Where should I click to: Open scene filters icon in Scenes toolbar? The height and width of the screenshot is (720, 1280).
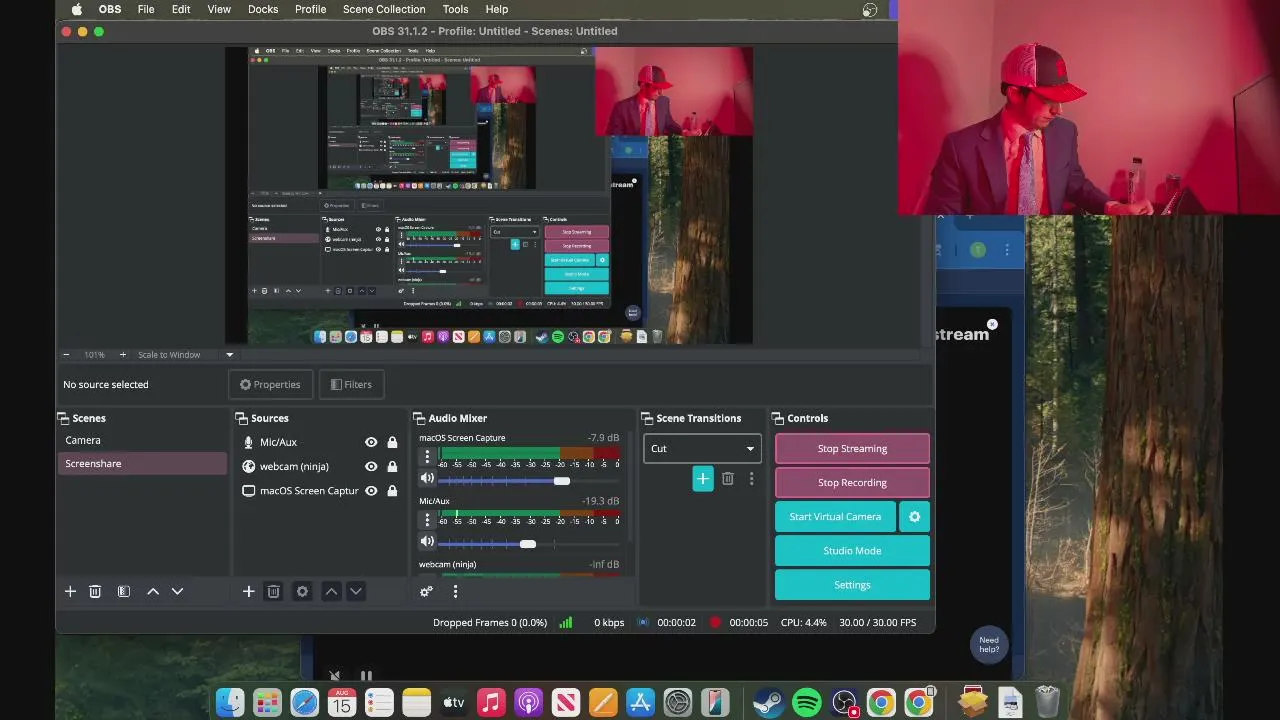[x=124, y=591]
